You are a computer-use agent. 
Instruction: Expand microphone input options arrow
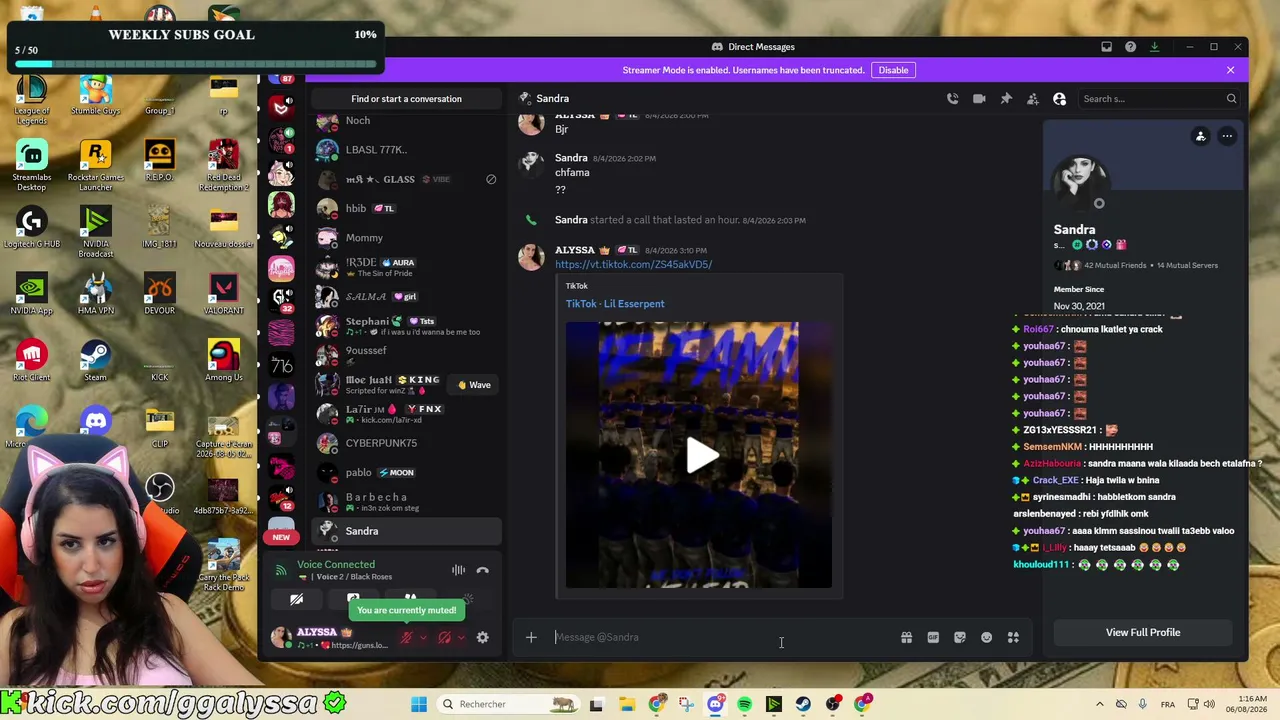coord(423,637)
